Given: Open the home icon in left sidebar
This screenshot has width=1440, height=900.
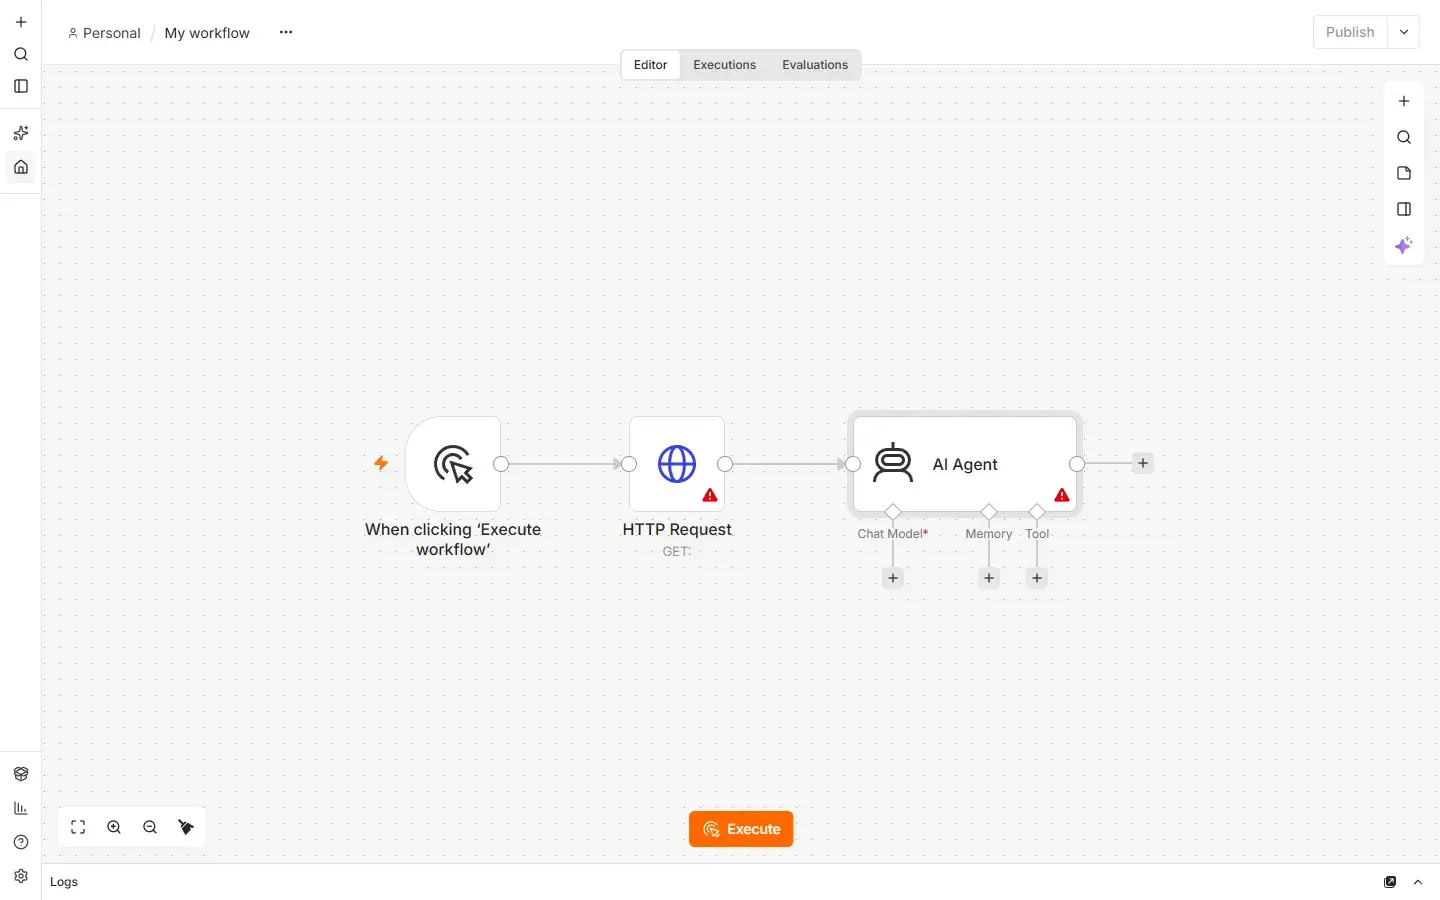Looking at the screenshot, I should tap(21, 167).
